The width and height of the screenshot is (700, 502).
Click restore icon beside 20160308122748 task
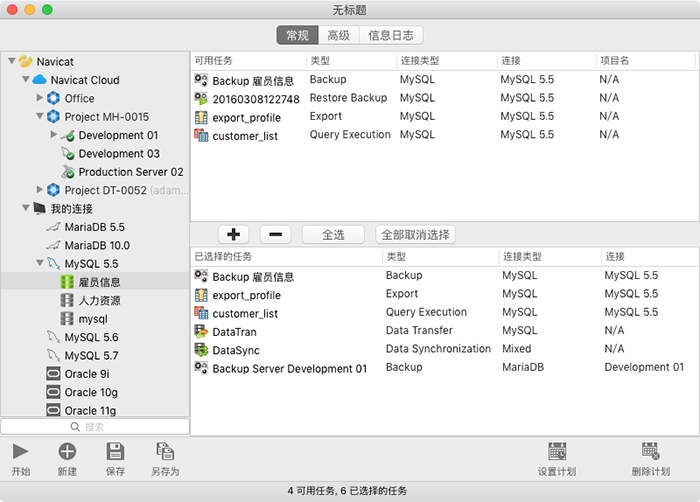[201, 98]
